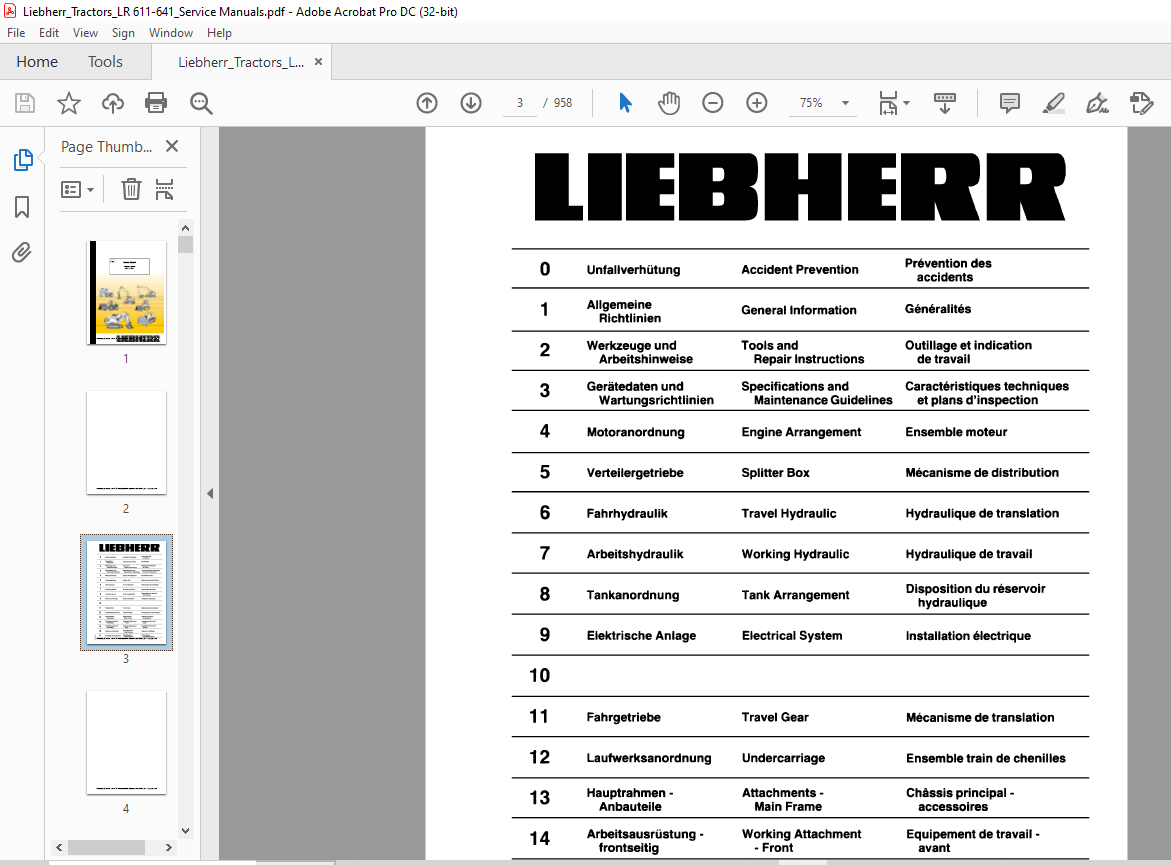Expand fit page tool dropdown arrow
1171x865 pixels.
click(907, 103)
